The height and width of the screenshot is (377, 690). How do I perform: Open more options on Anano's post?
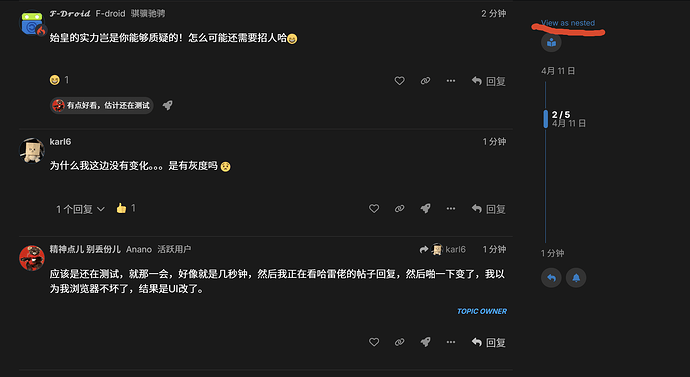451,342
